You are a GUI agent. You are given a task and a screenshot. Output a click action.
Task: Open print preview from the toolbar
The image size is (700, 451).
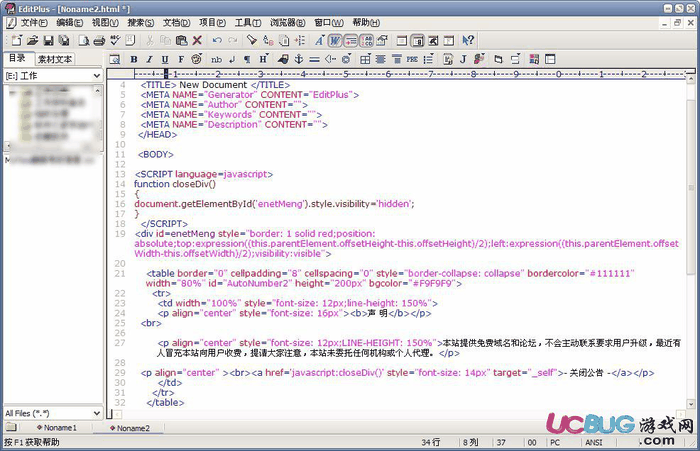[83, 41]
